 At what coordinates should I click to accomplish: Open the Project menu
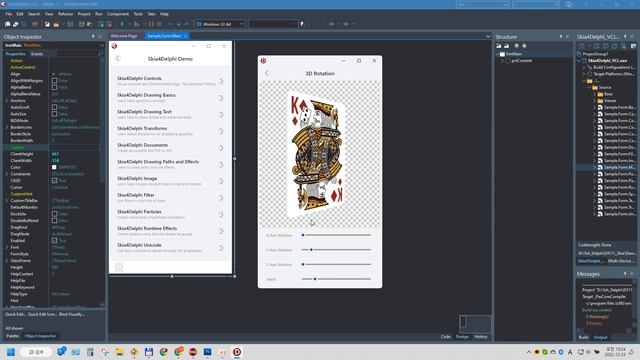click(84, 14)
